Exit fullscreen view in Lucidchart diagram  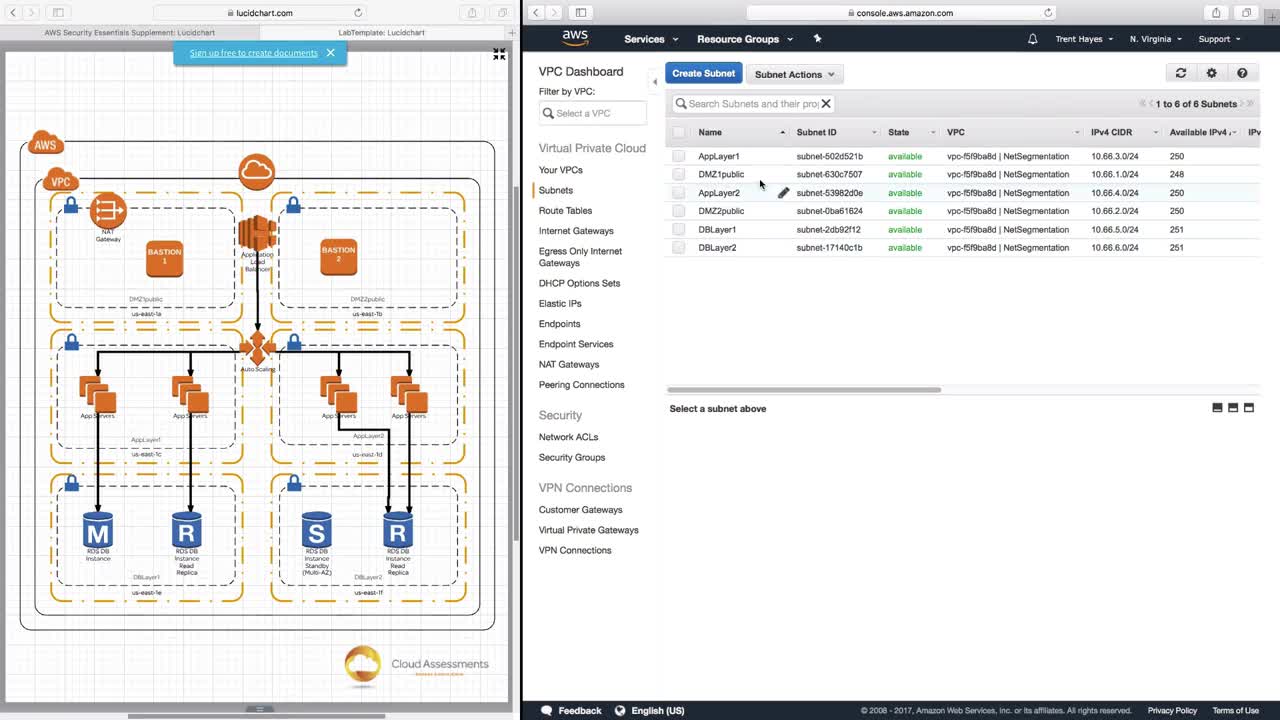[499, 55]
